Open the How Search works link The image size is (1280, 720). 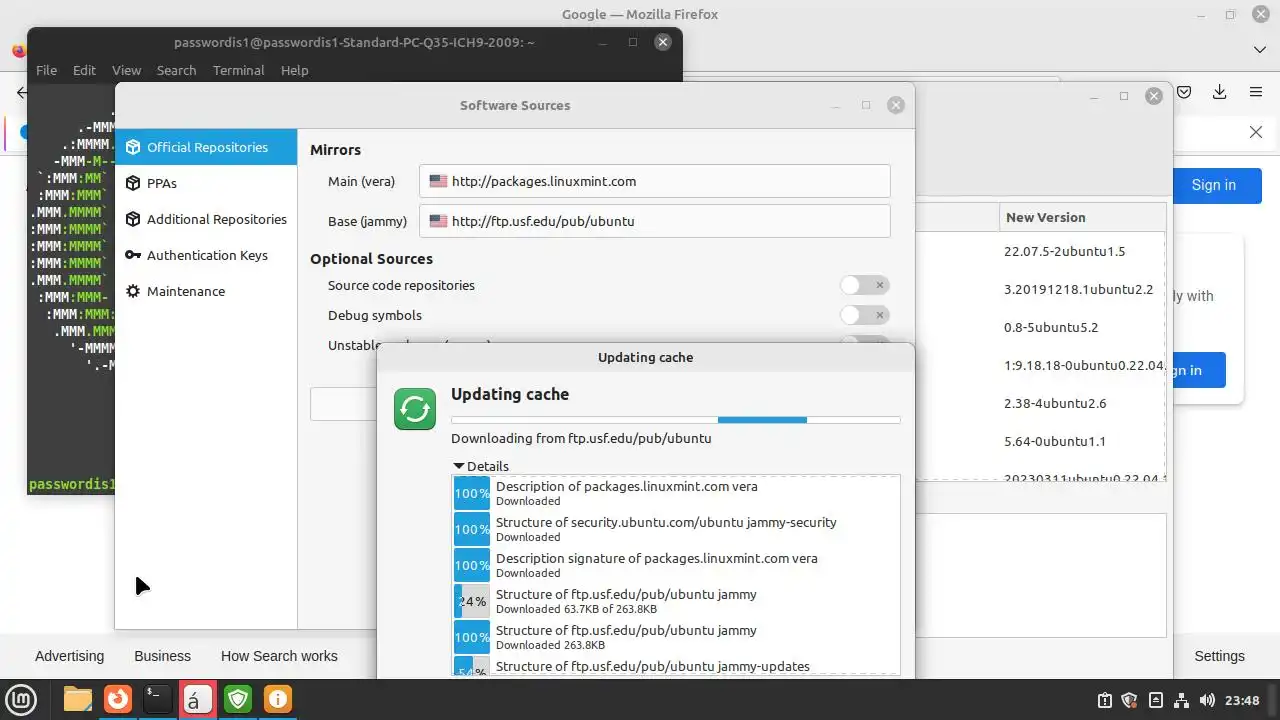(279, 656)
